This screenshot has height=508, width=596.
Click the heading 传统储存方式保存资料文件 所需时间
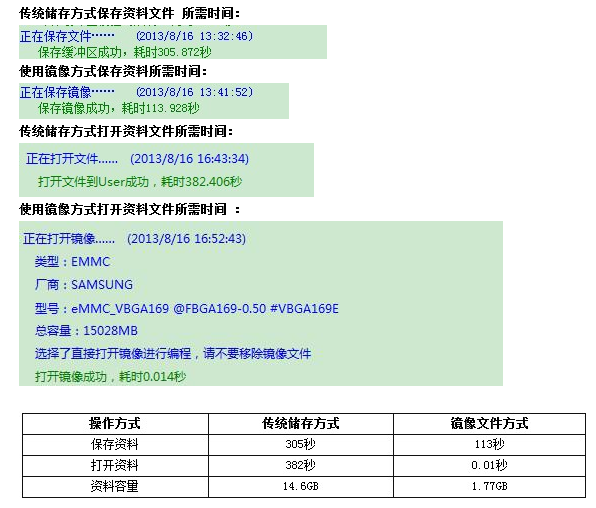[130, 13]
